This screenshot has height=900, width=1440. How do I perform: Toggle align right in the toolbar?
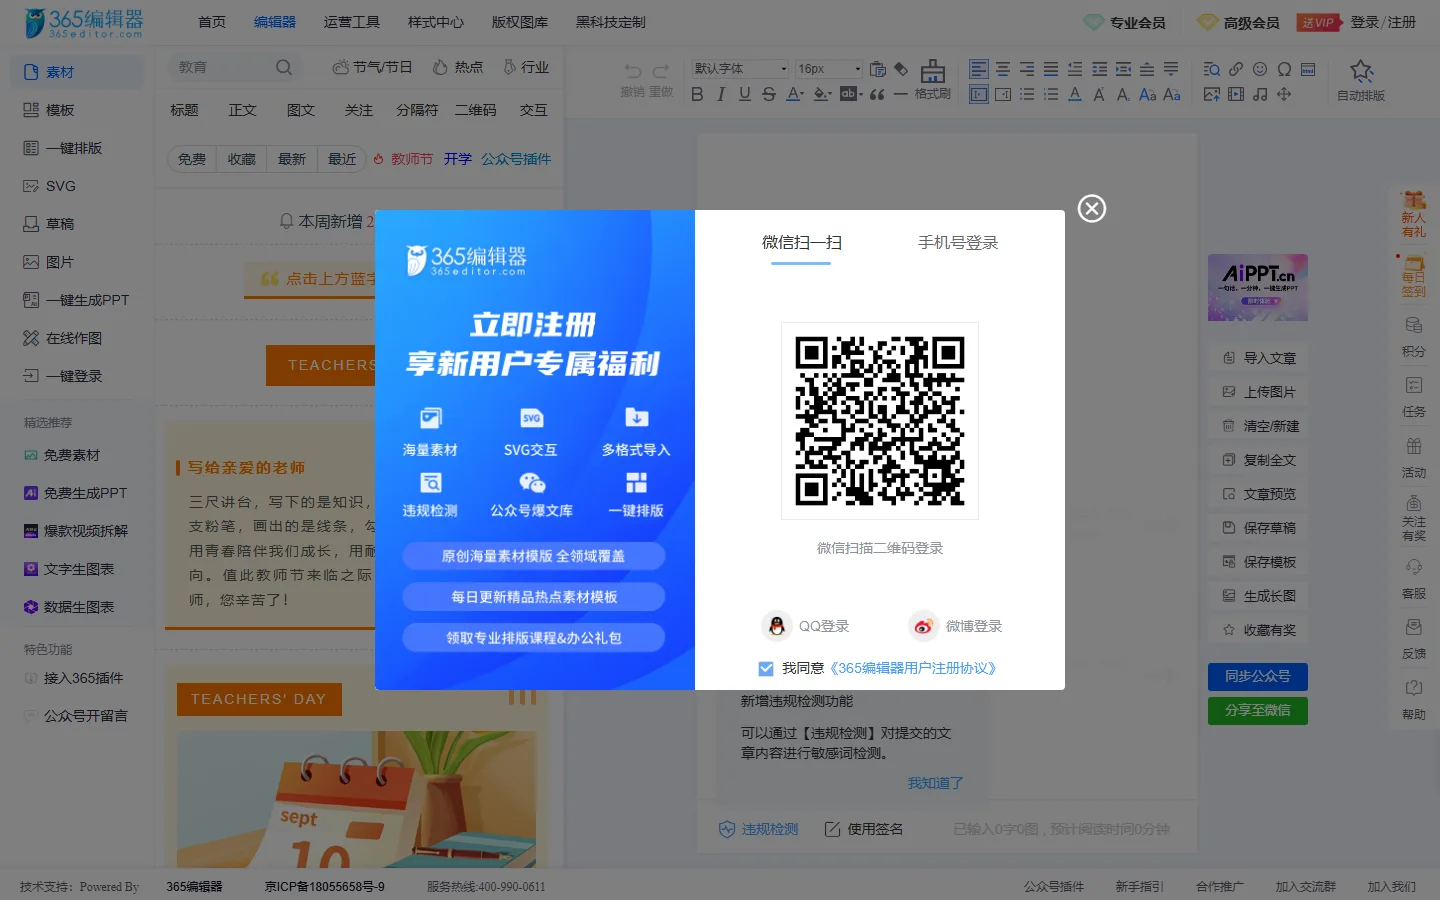pos(1027,69)
